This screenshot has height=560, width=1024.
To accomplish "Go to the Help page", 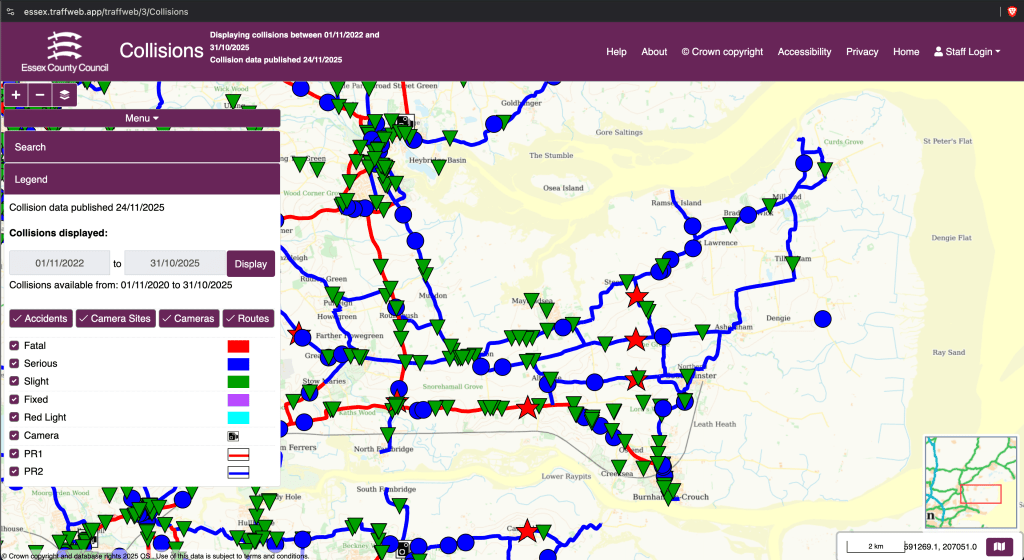I will tap(616, 52).
